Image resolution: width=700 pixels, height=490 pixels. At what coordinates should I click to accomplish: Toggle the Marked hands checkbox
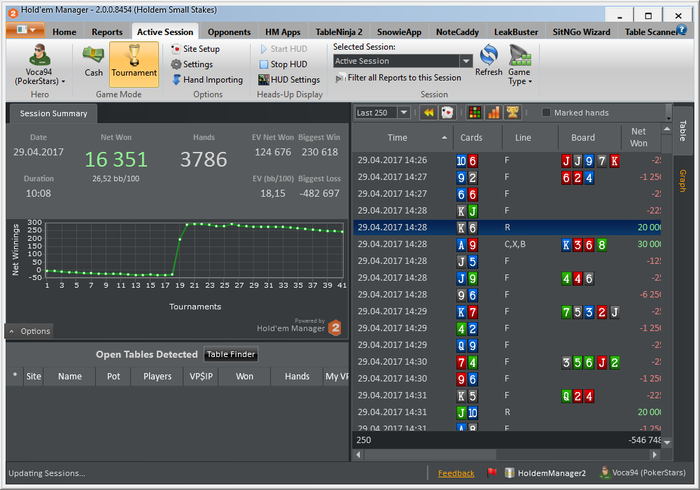tap(546, 113)
